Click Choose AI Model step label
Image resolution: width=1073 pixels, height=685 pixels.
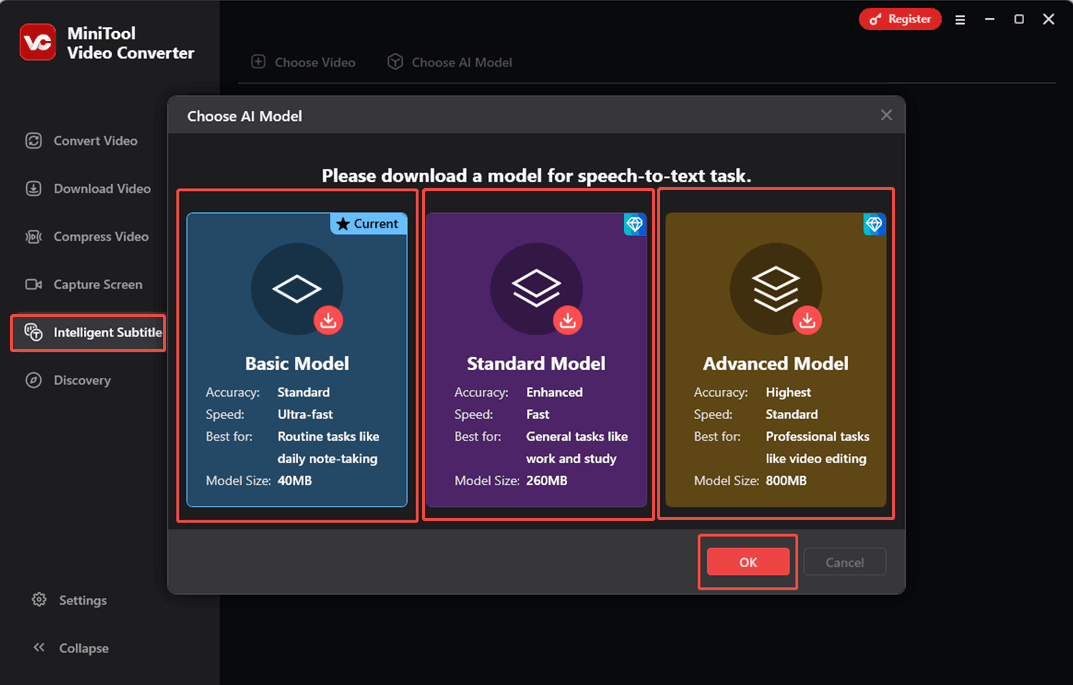[462, 62]
